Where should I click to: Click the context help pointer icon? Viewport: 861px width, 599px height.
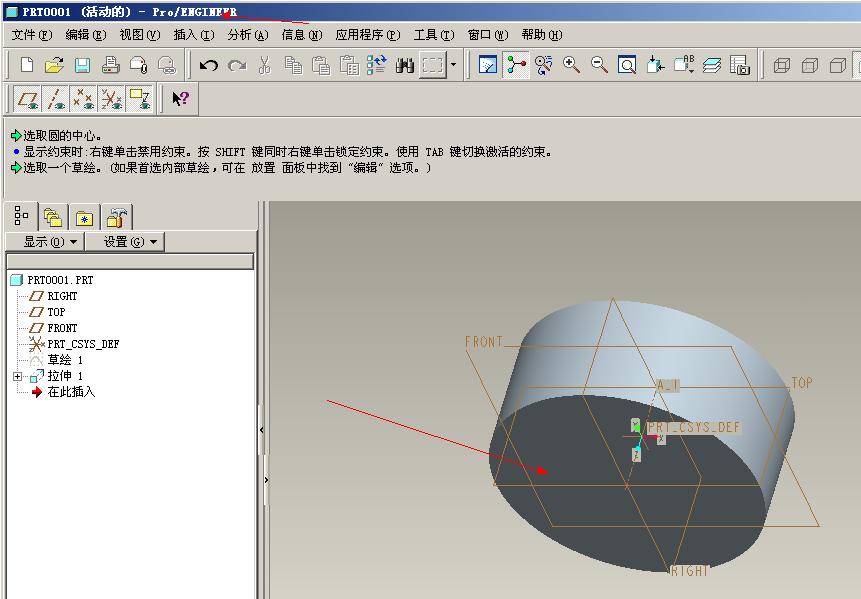click(180, 99)
